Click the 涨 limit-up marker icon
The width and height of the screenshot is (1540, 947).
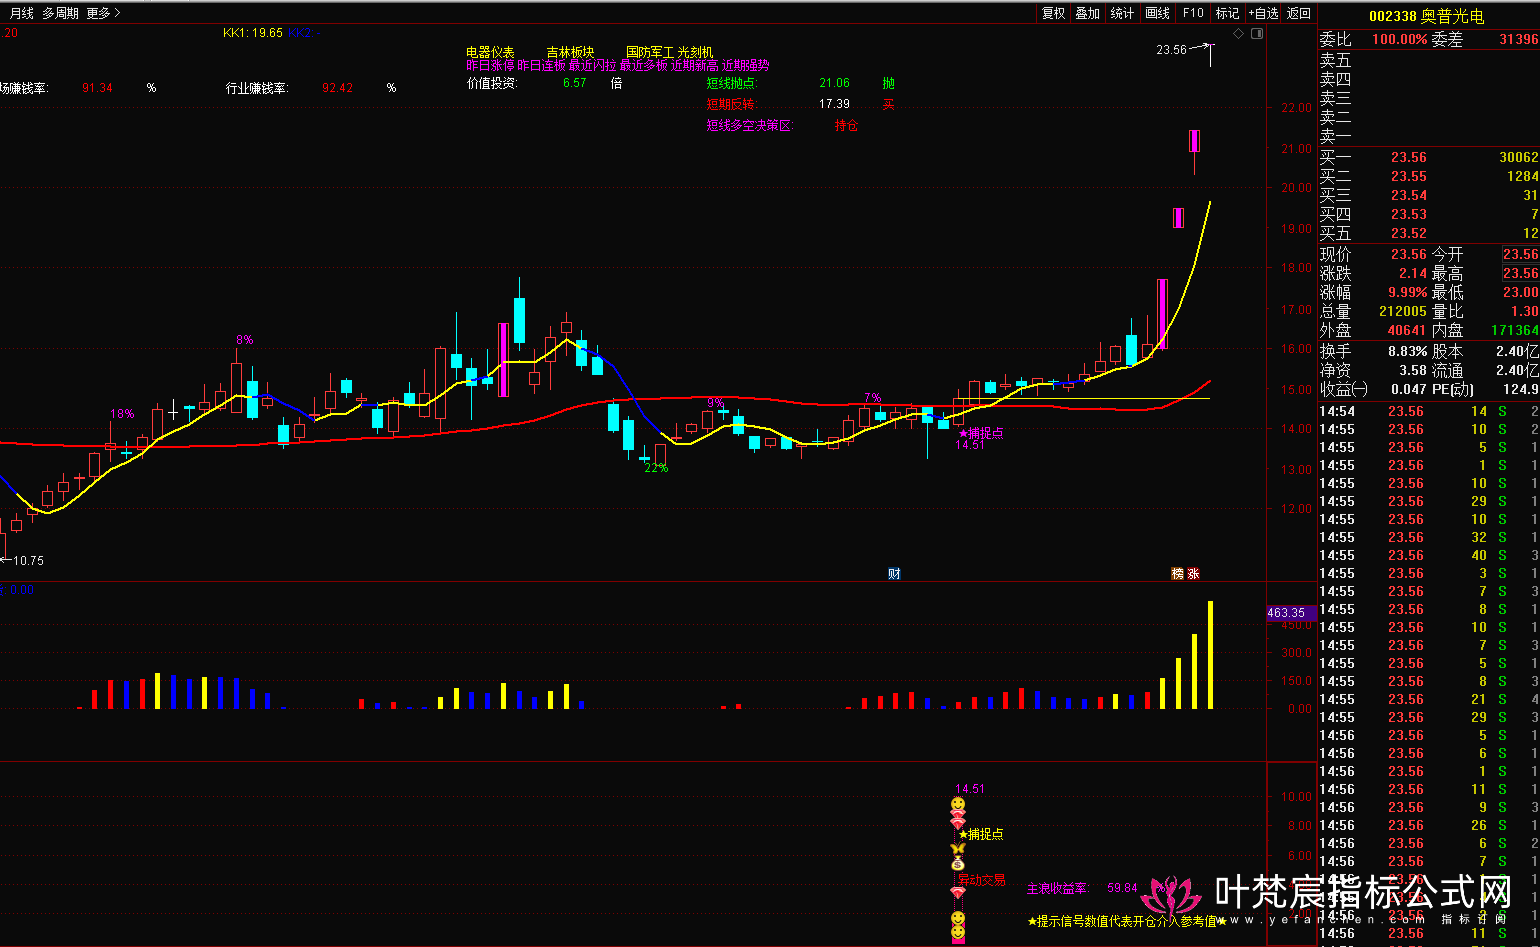(1193, 574)
